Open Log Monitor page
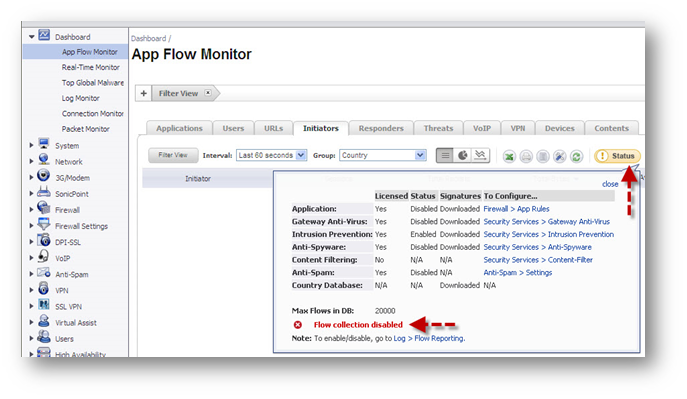This screenshot has width=687, height=399. (81, 98)
